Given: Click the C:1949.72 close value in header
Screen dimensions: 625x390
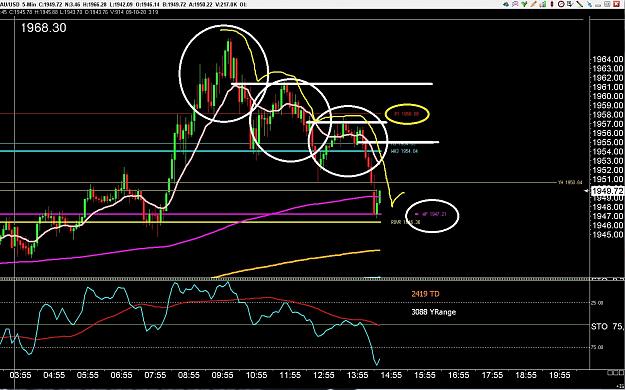Looking at the screenshot, I should [x=51, y=4].
